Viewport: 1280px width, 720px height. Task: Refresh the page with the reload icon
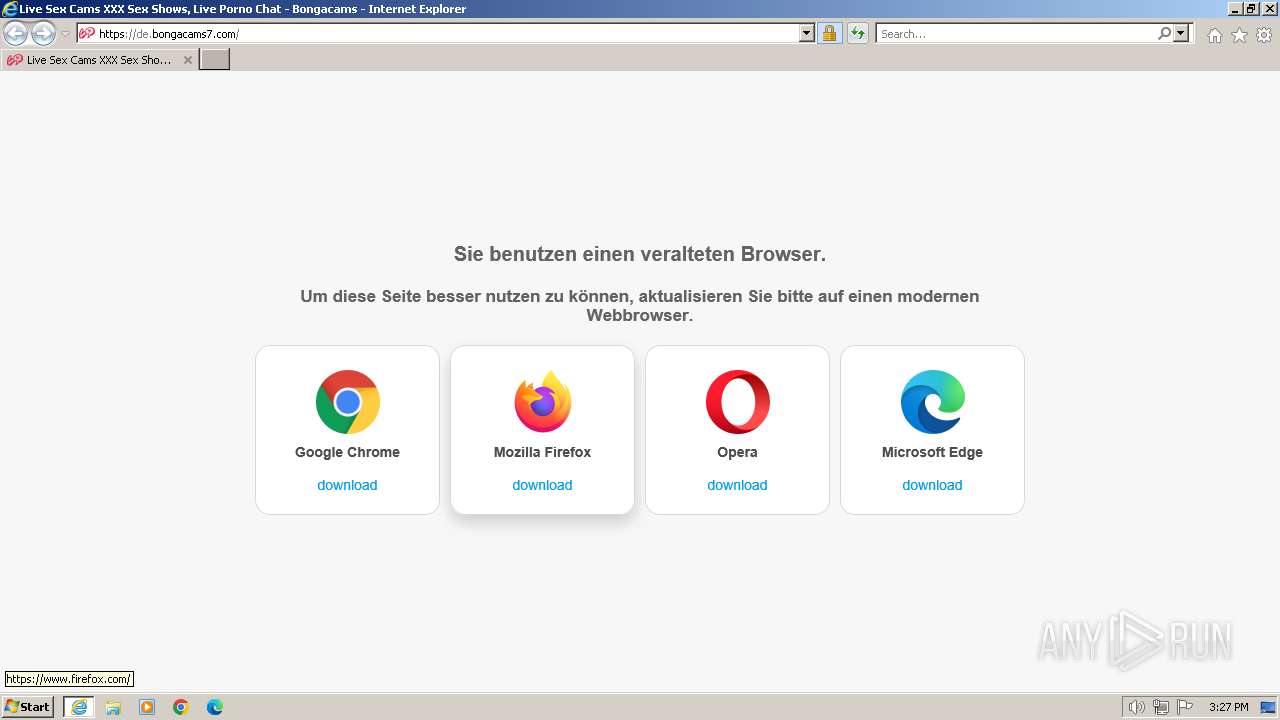[x=857, y=33]
